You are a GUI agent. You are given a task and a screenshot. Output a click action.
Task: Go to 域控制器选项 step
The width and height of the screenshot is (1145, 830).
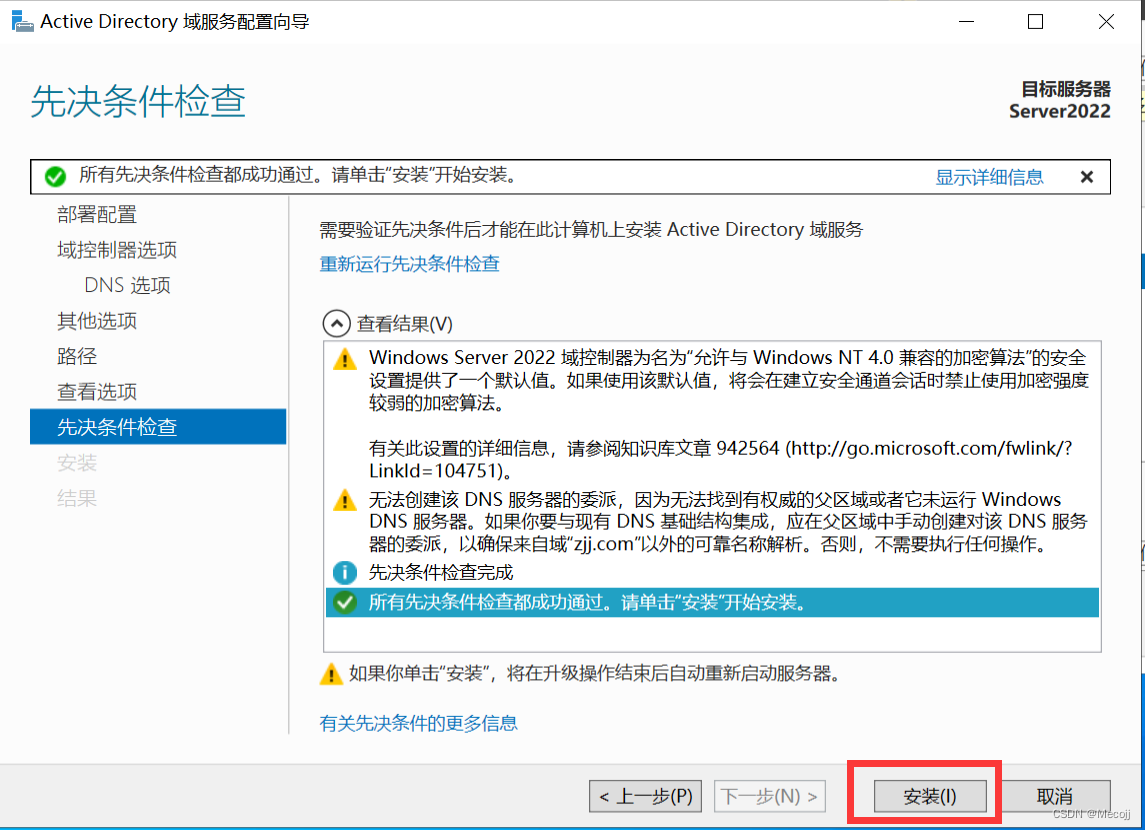pos(117,250)
